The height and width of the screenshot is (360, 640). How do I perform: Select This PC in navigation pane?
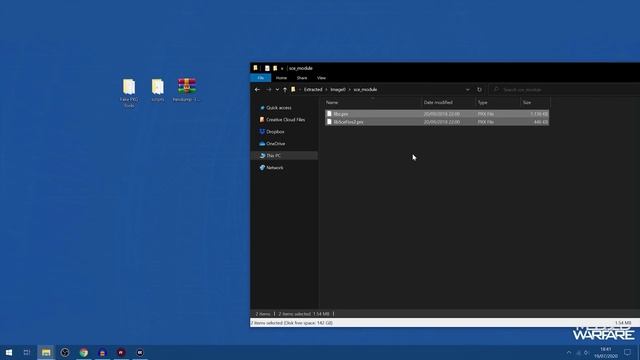point(284,156)
